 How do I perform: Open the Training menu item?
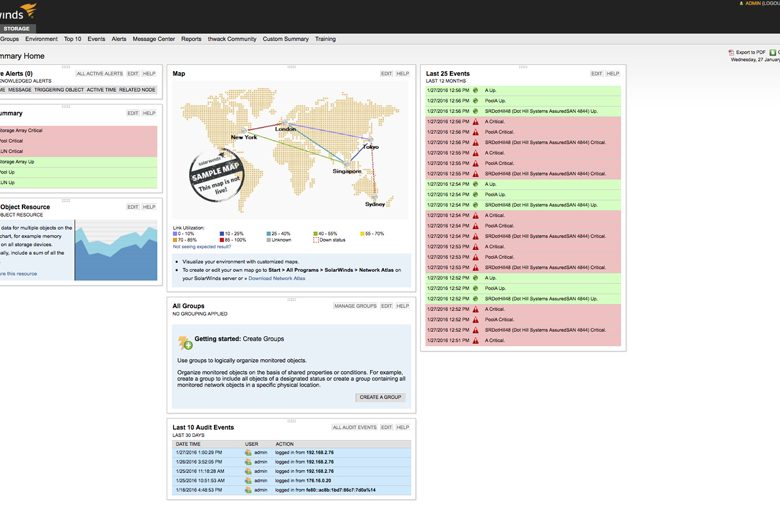(325, 39)
